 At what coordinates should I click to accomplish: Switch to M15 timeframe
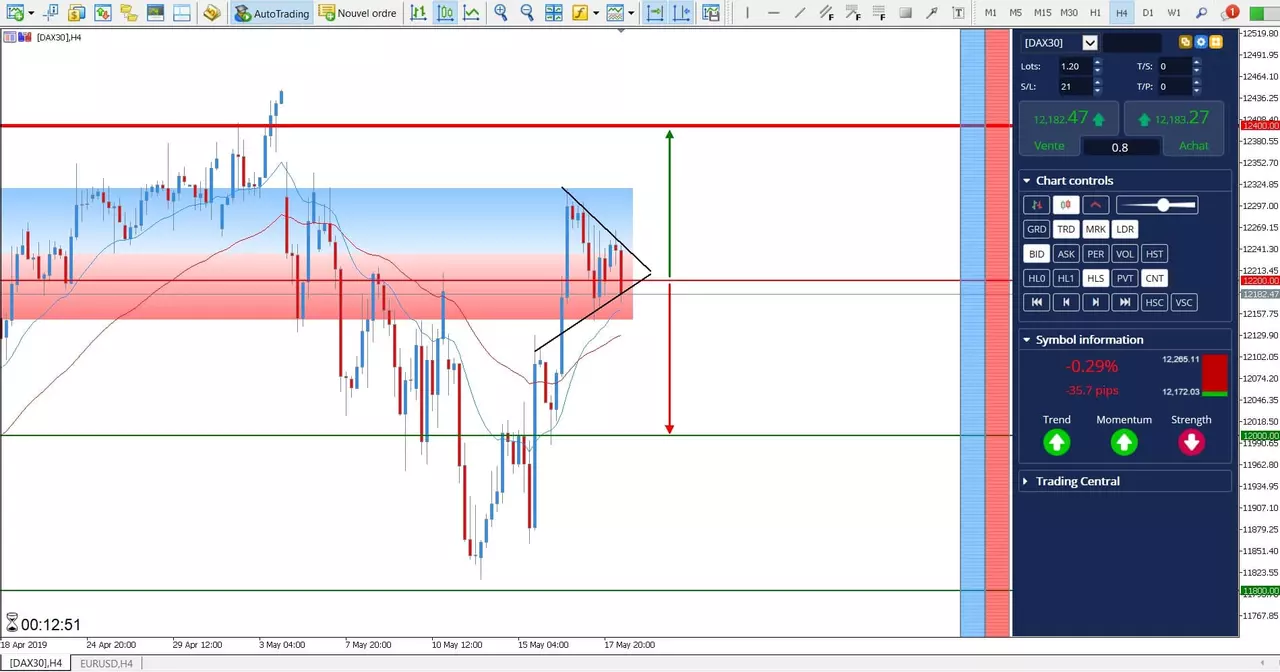point(1042,13)
